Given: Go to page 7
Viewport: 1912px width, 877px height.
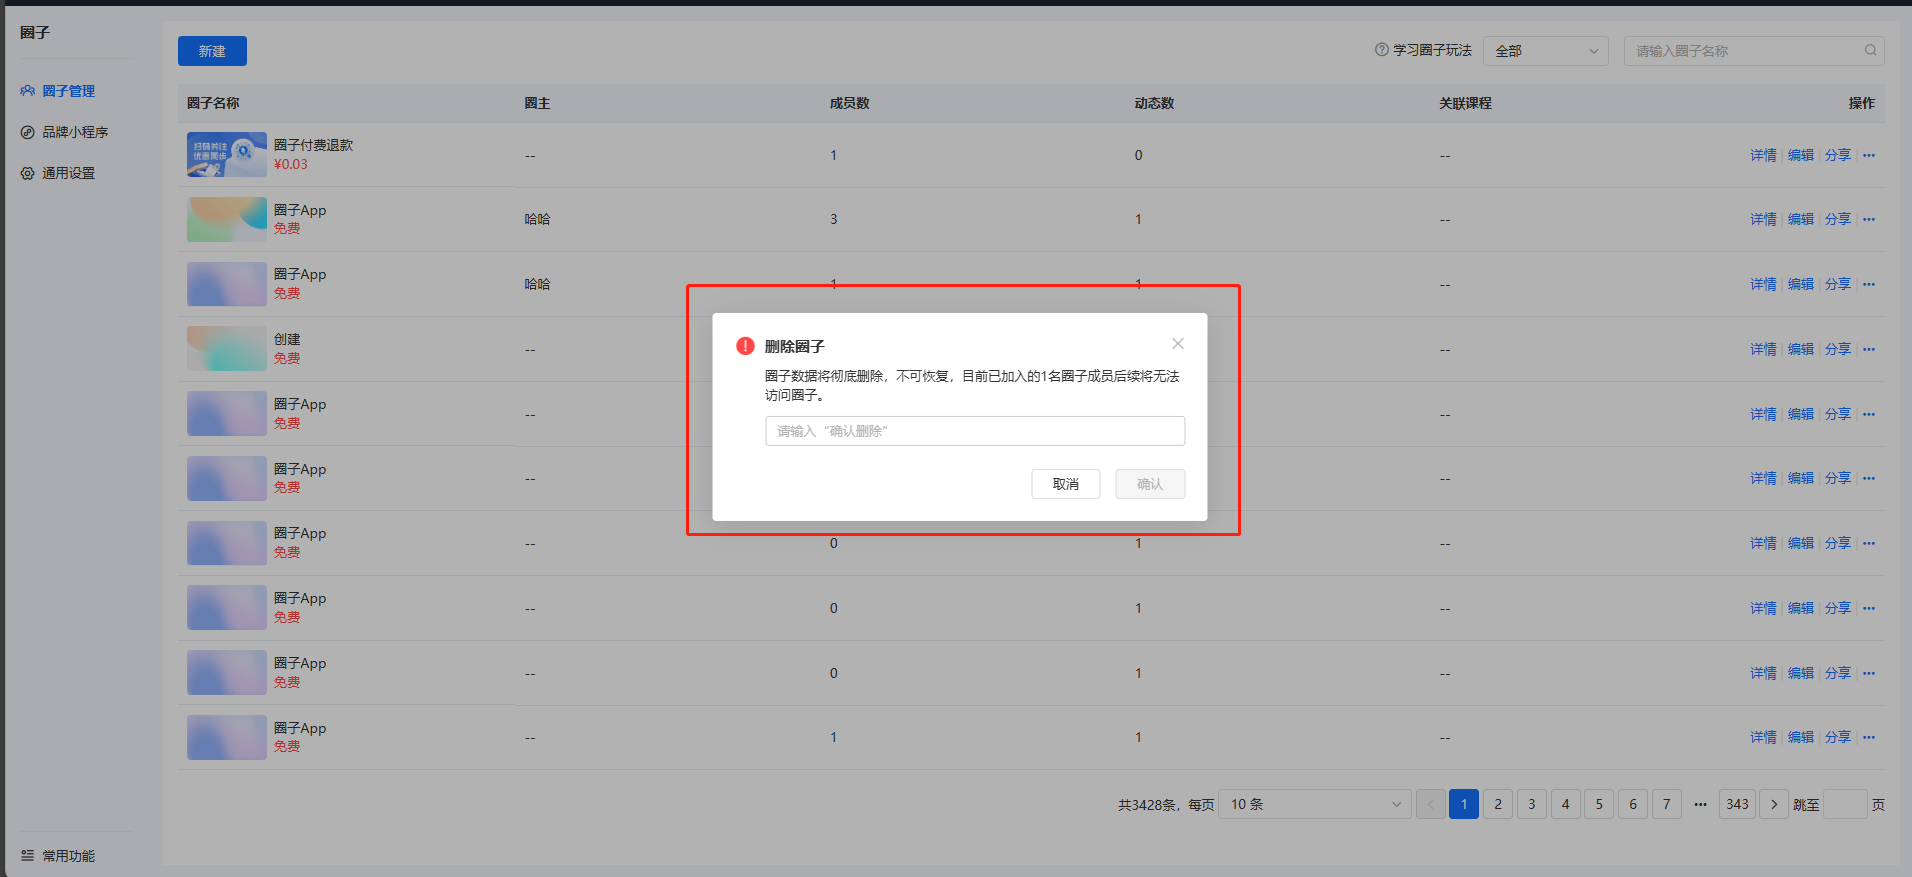Looking at the screenshot, I should (x=1667, y=804).
